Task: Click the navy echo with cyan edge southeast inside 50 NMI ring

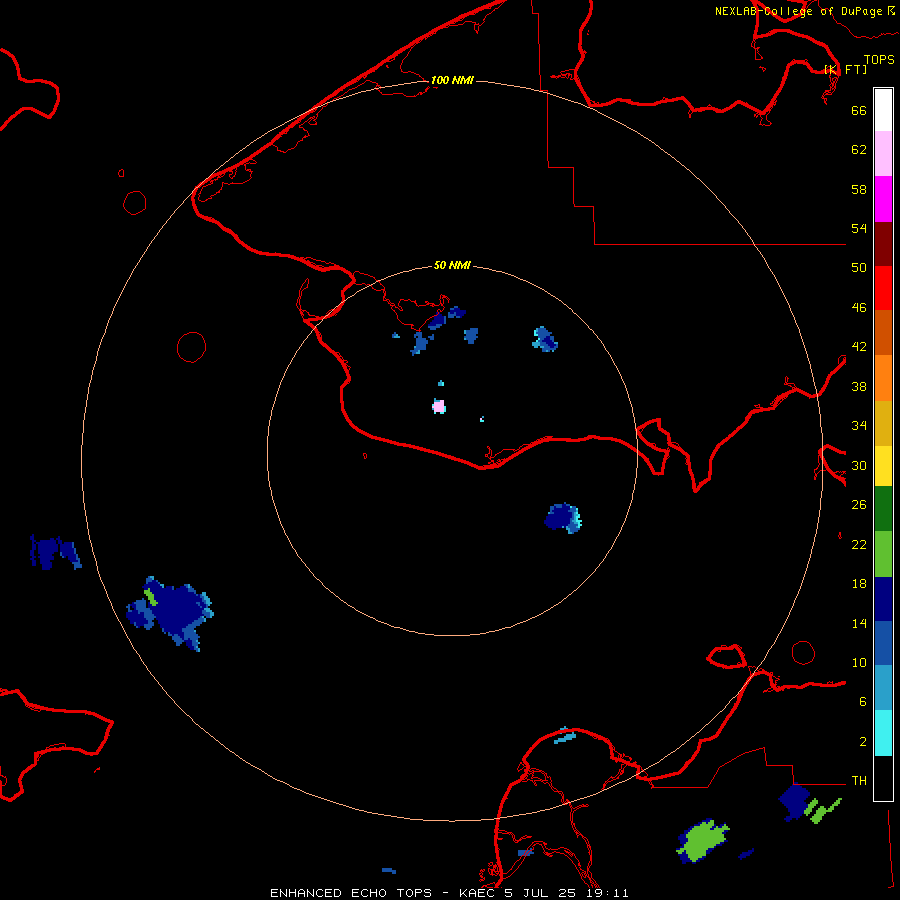Action: coord(562,518)
